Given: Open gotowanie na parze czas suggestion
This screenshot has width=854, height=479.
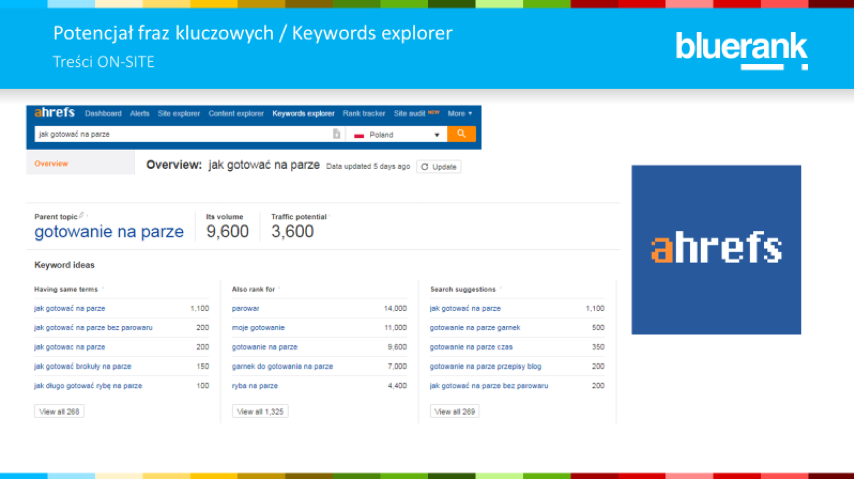Looking at the screenshot, I should click(471, 347).
